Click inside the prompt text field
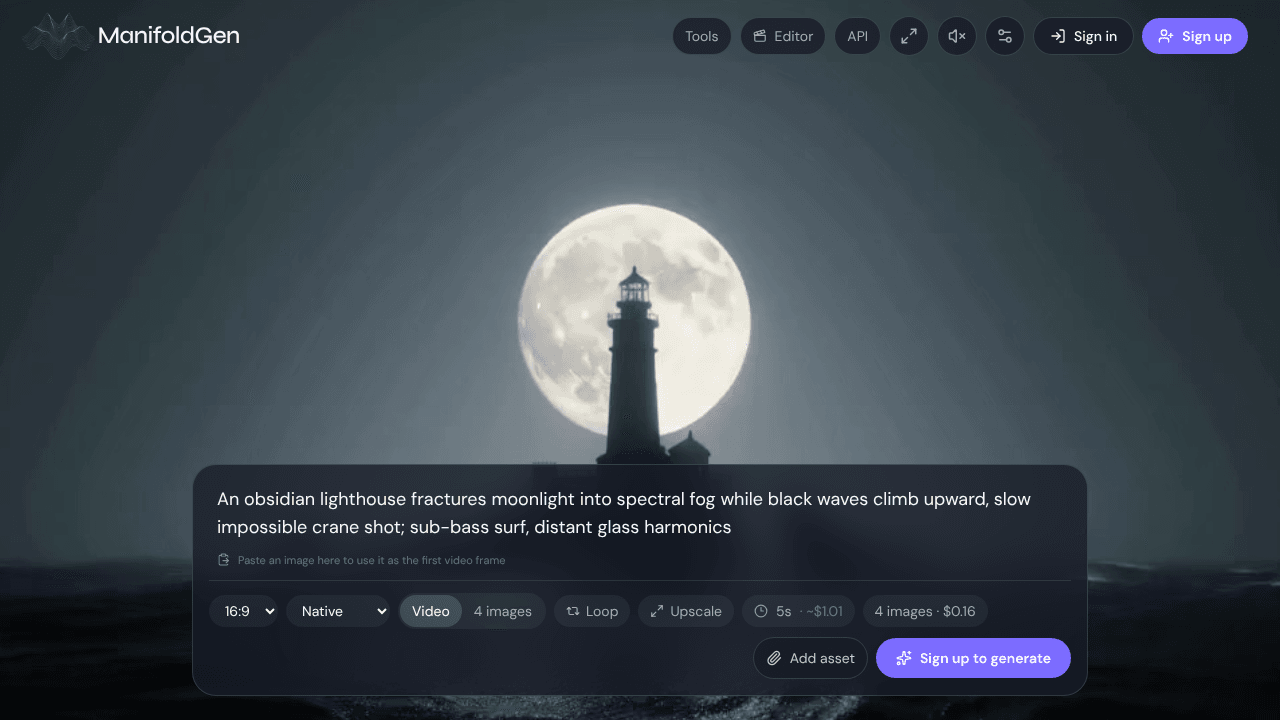Screen dimensions: 1280x720 click(640, 512)
